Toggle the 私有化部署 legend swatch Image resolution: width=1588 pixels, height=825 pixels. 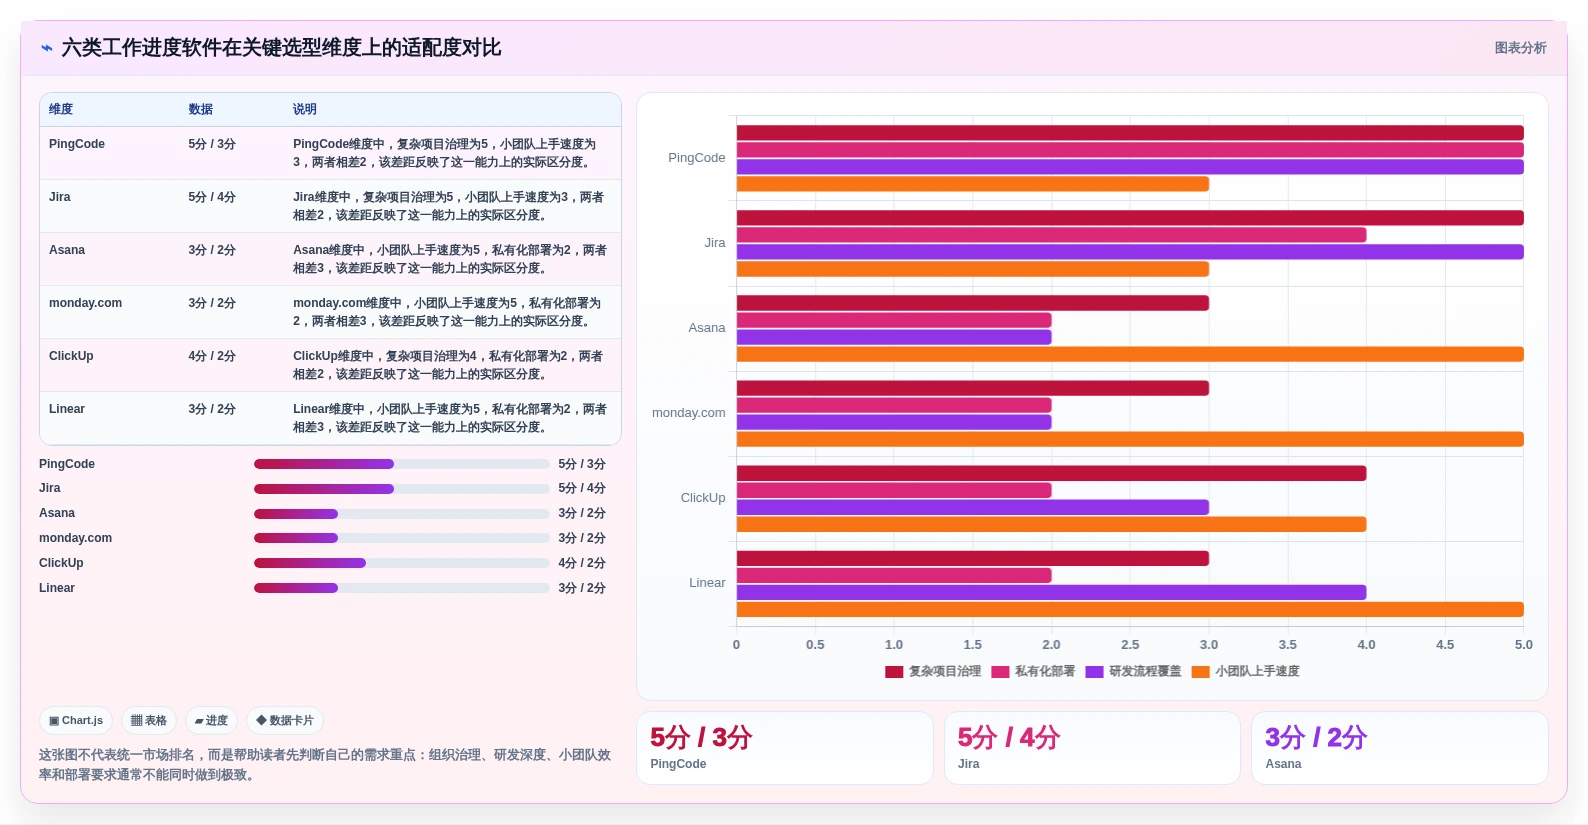pyautogui.click(x=1000, y=672)
